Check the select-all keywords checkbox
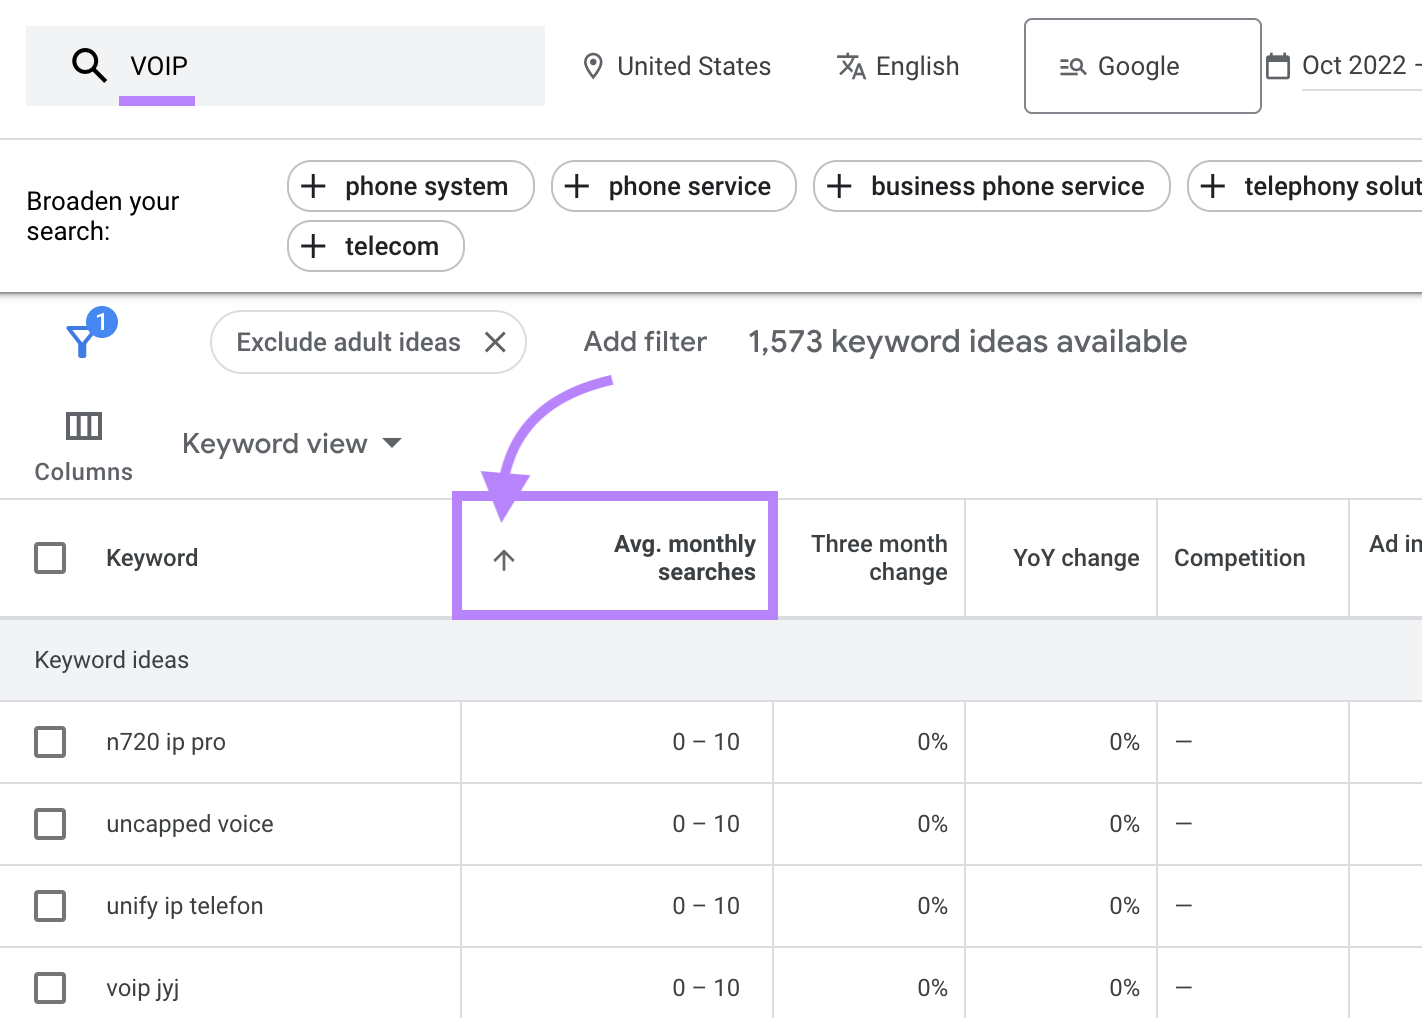1422x1018 pixels. click(x=50, y=558)
